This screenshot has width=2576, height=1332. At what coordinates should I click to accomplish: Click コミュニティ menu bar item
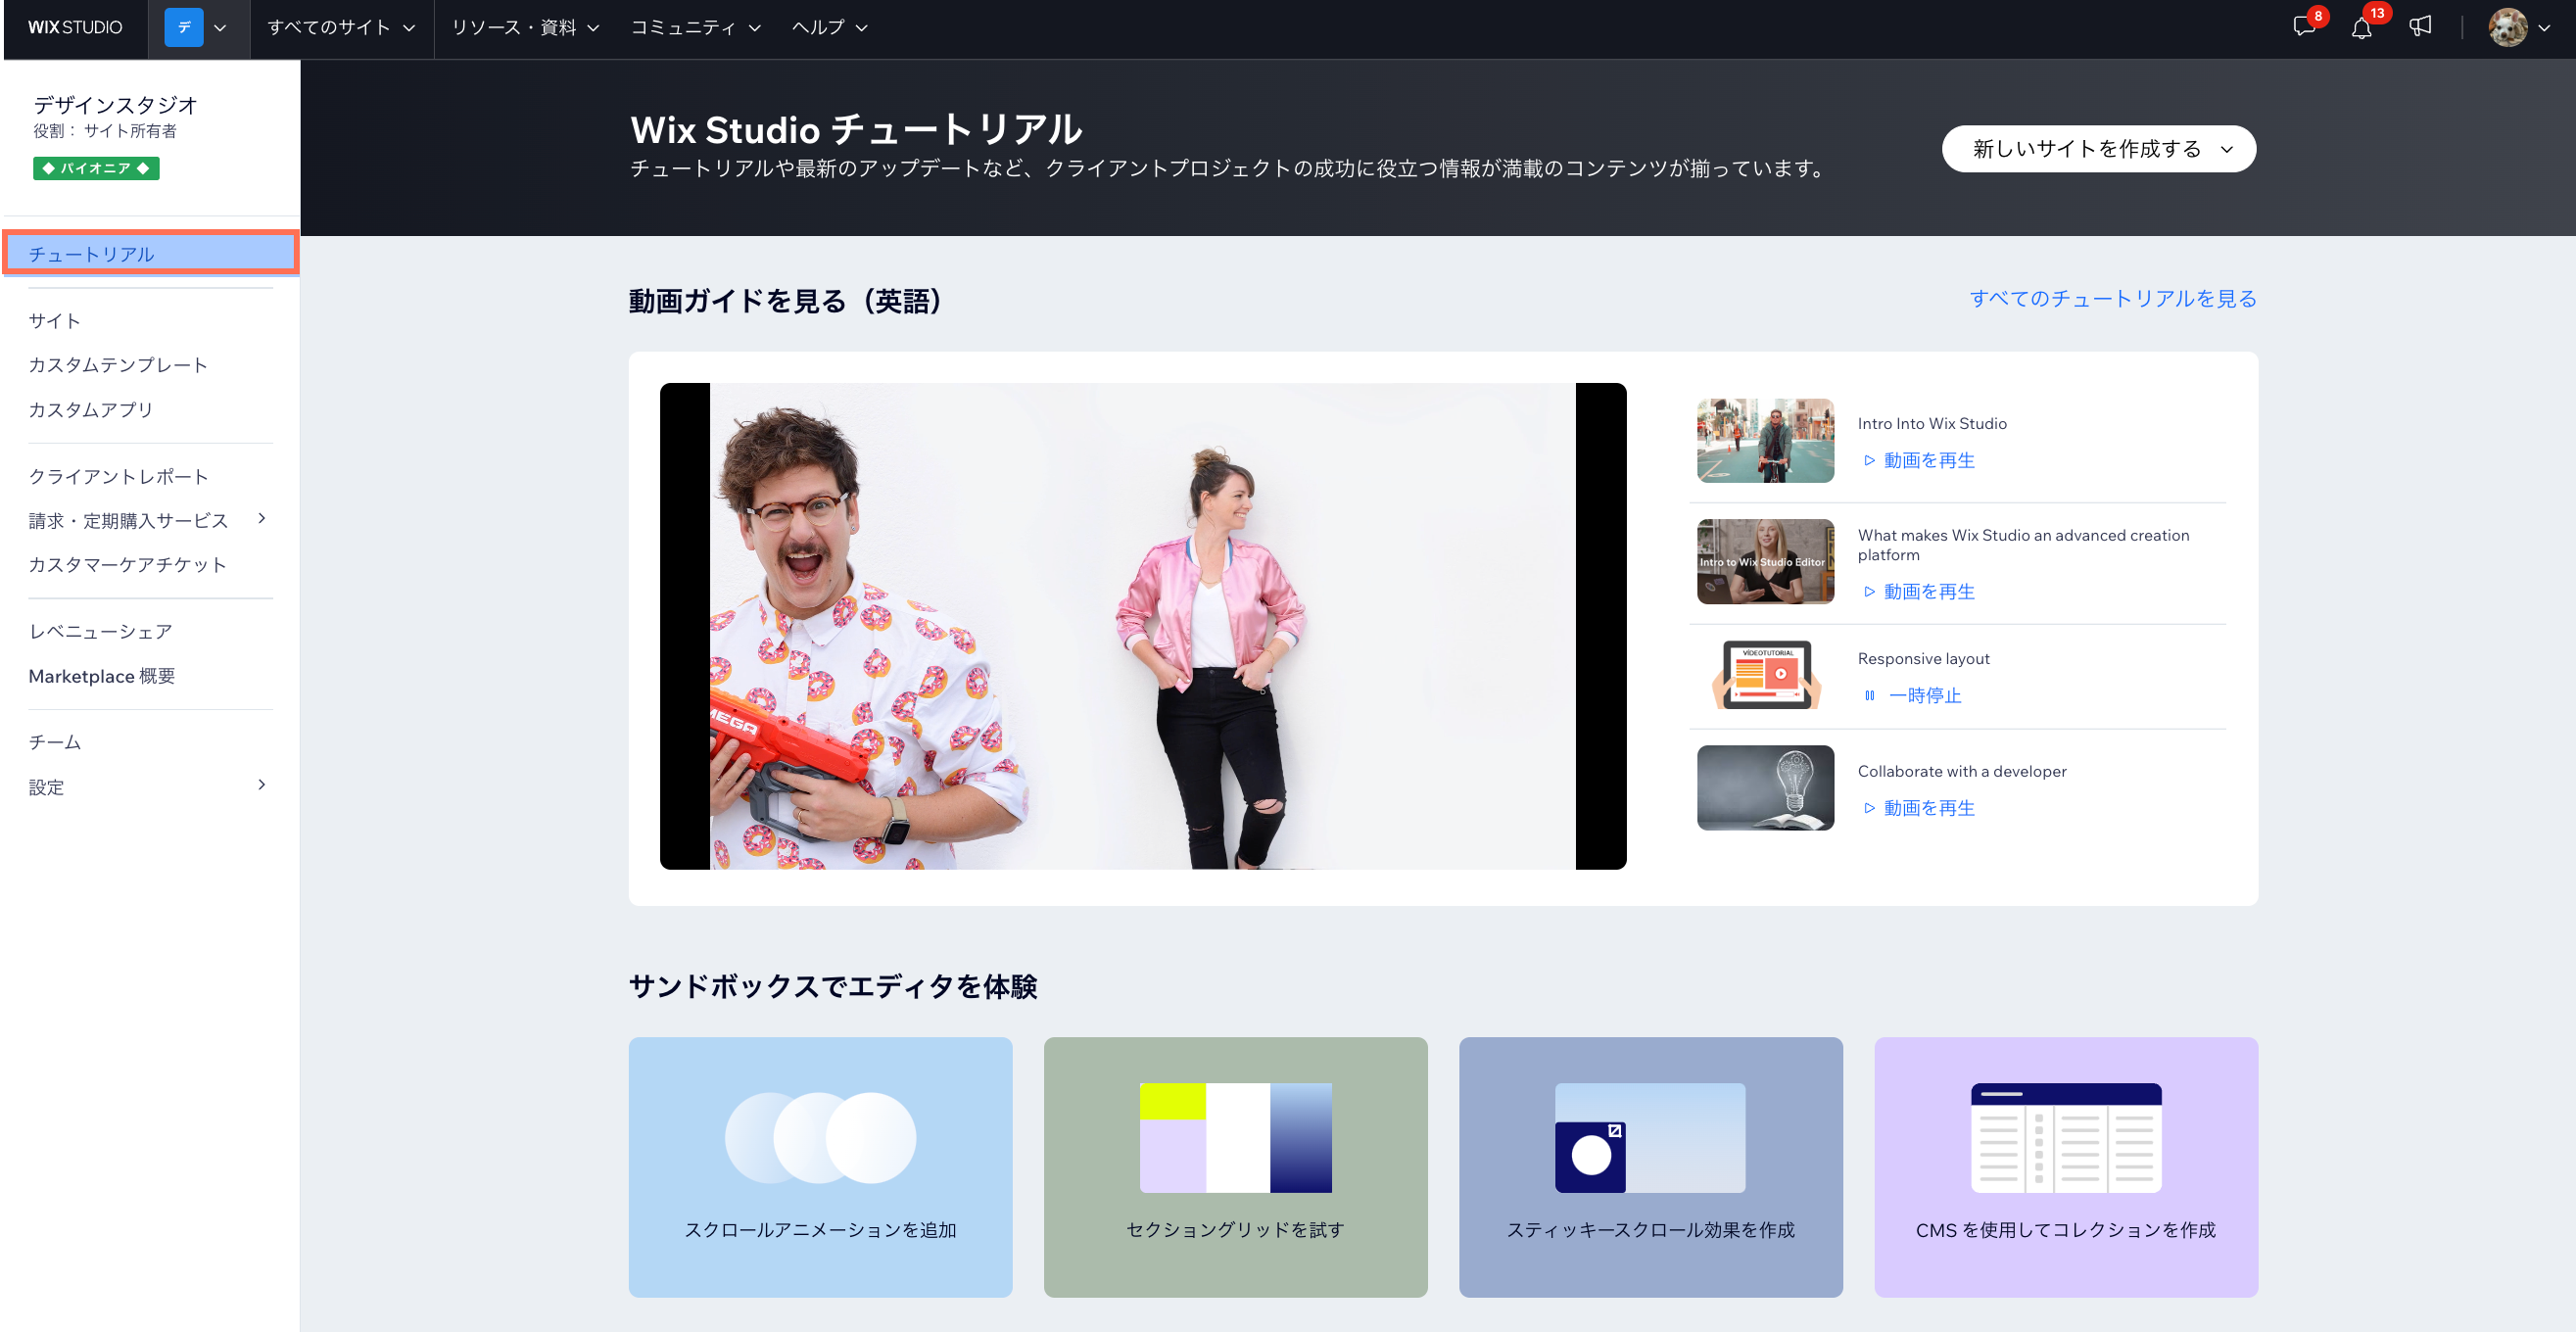(686, 25)
